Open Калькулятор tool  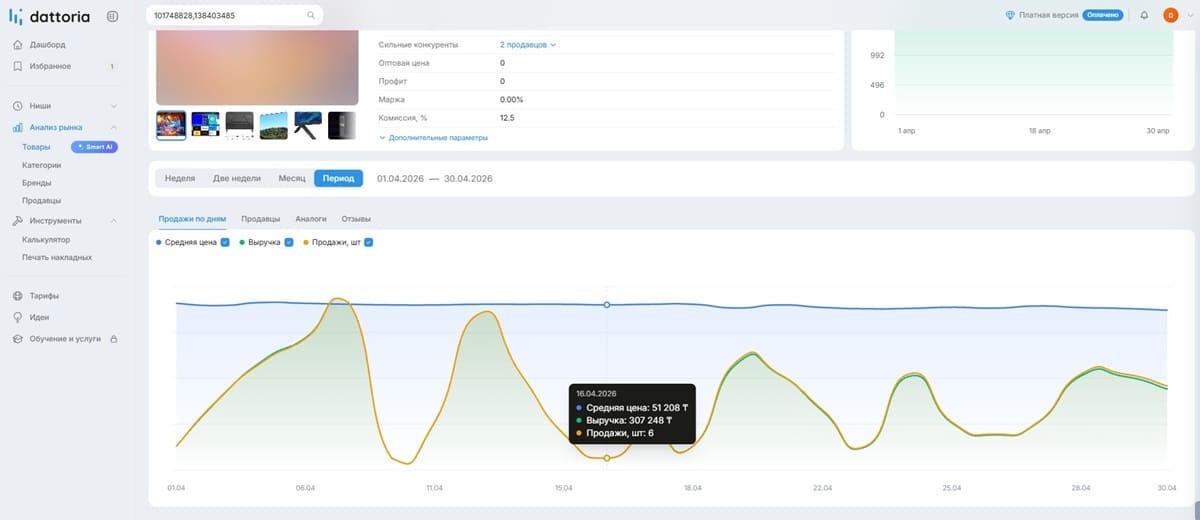(46, 240)
